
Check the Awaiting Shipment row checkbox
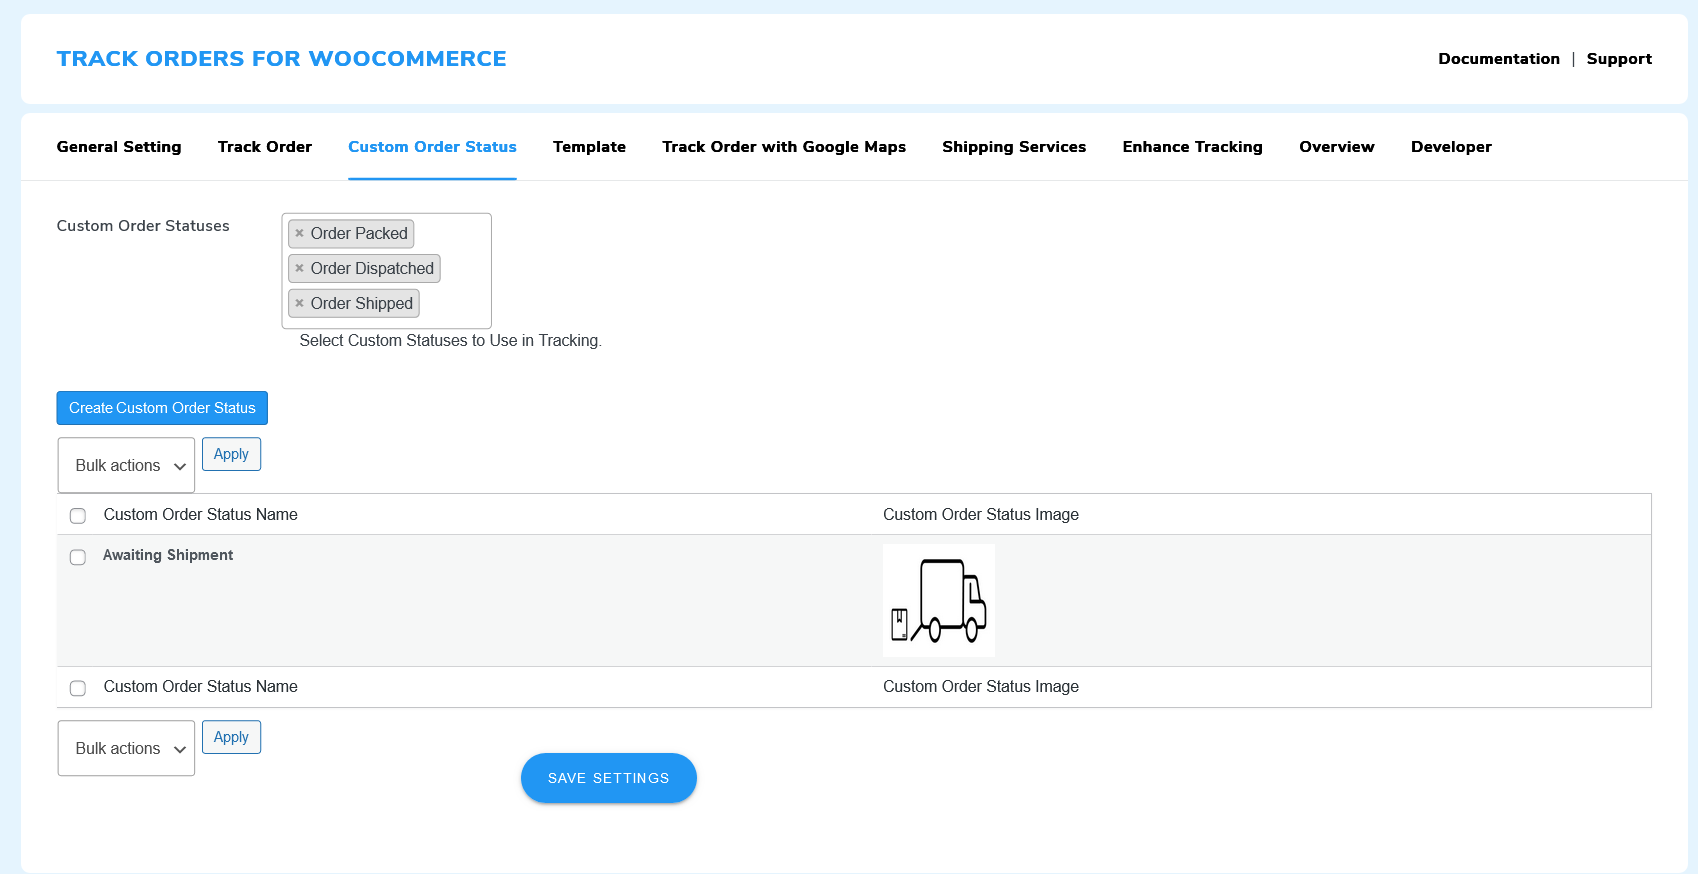click(78, 557)
